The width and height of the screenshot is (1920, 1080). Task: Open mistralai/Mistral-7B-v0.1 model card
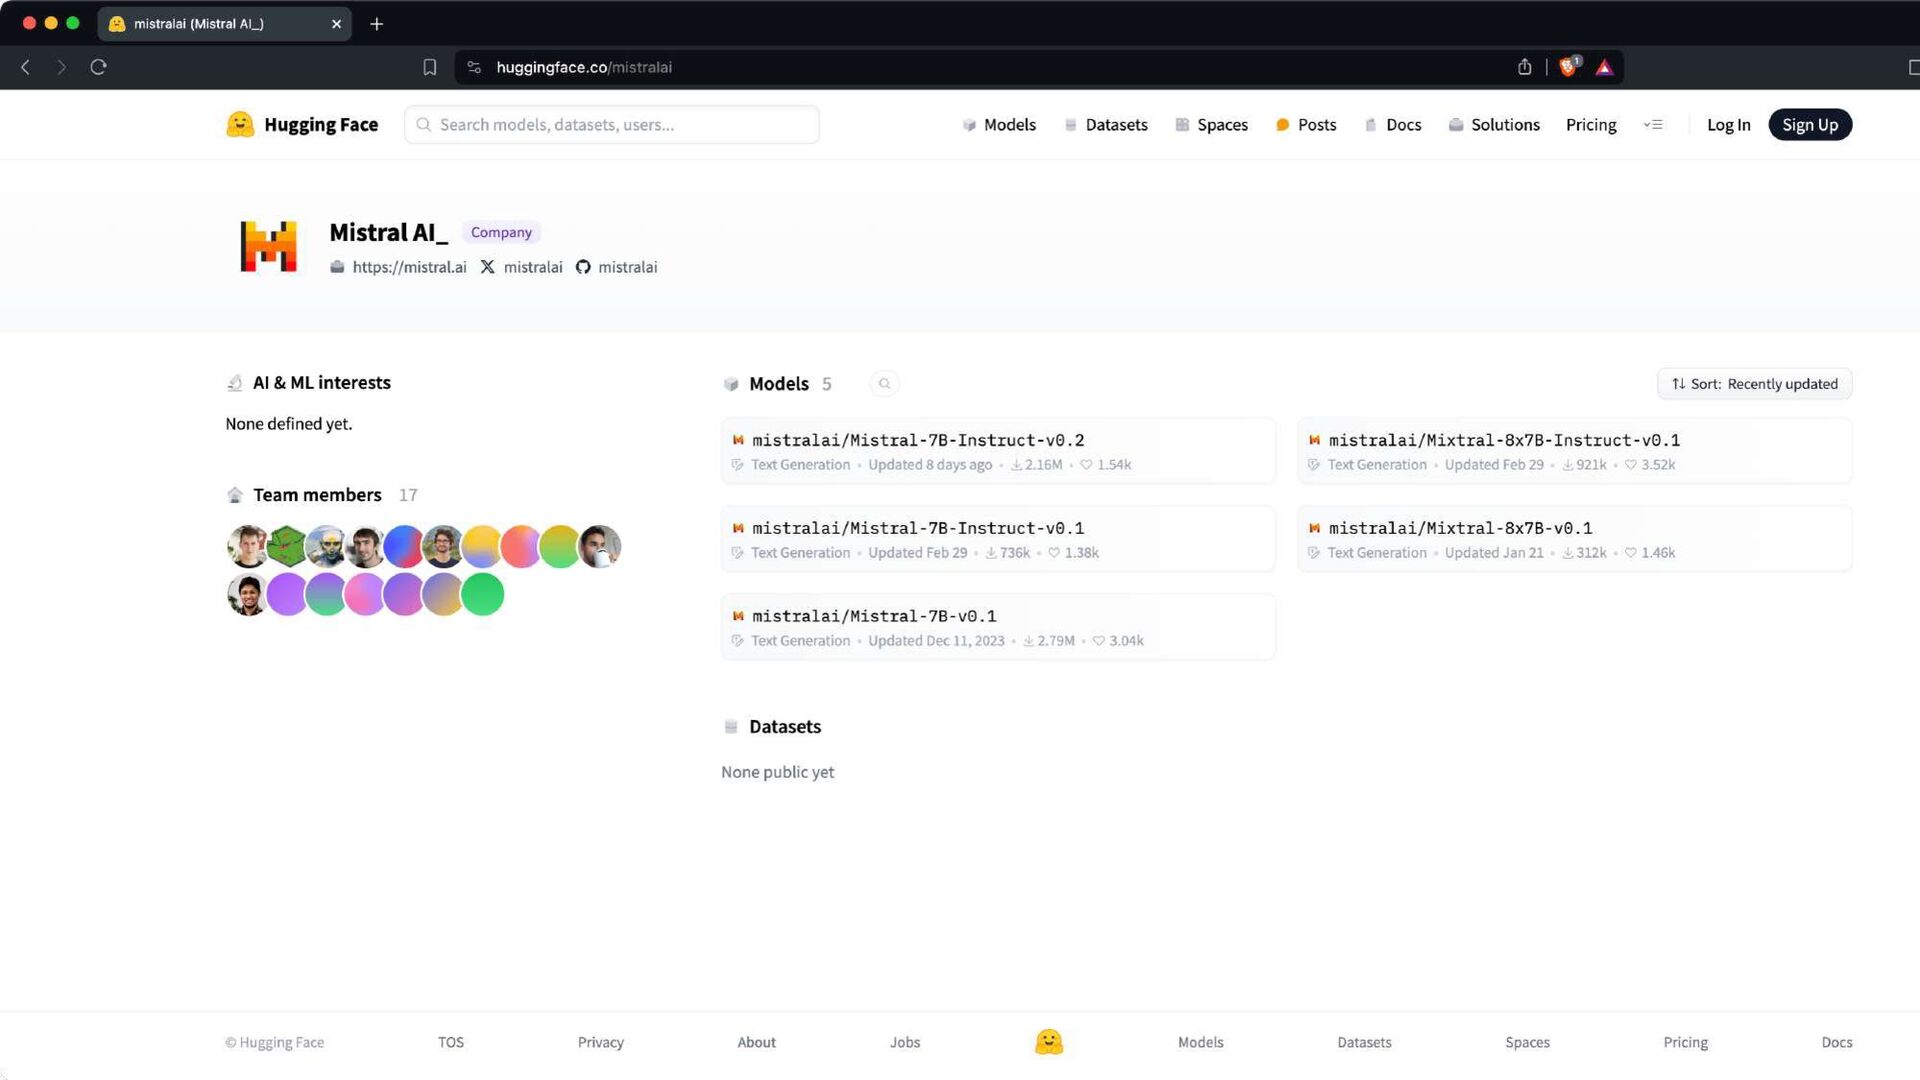click(x=998, y=627)
